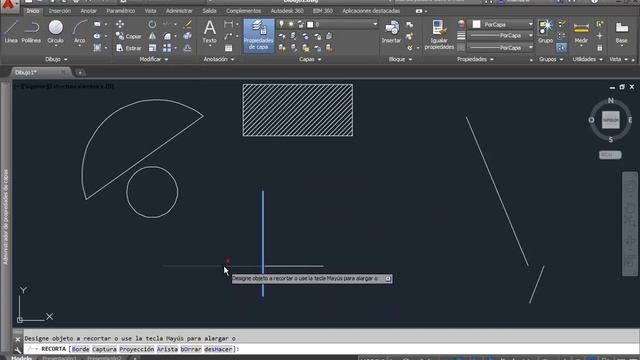Open the Salida ribbon tab
The height and width of the screenshot is (360, 640).
click(x=209, y=11)
